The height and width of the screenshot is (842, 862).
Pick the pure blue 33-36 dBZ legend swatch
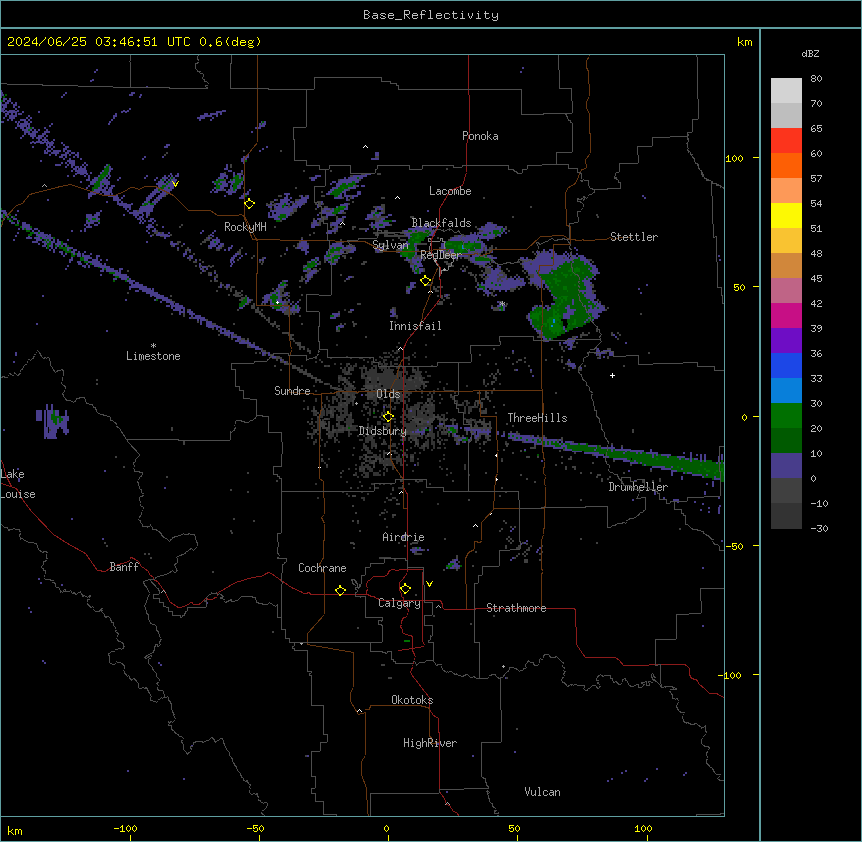[786, 365]
